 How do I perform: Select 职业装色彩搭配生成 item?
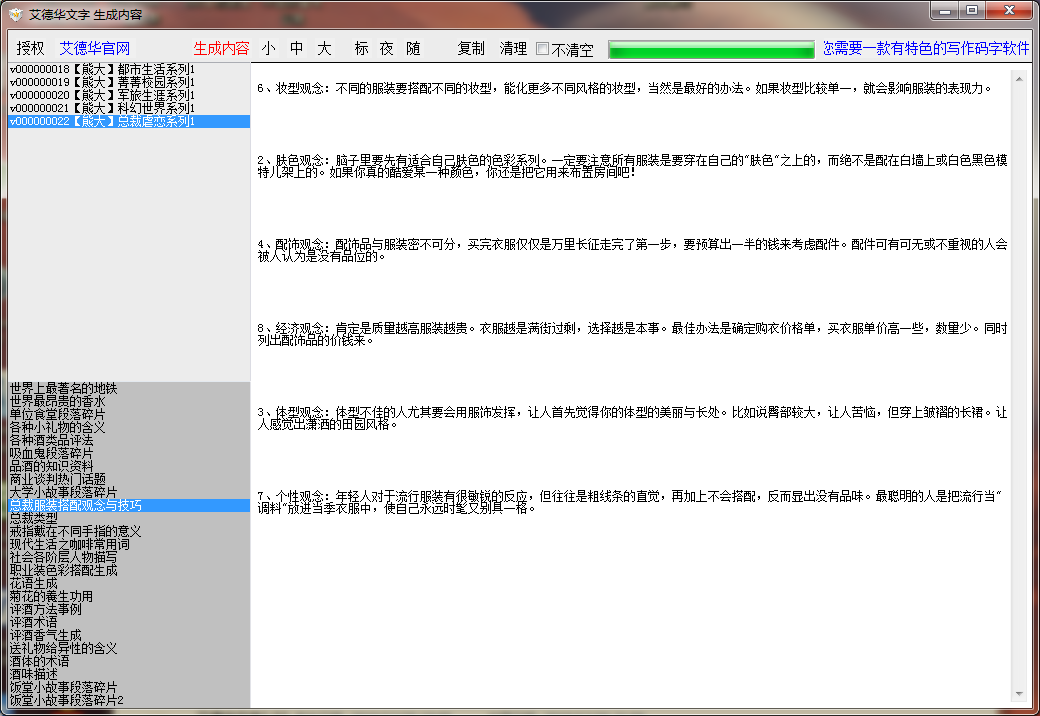pos(129,570)
